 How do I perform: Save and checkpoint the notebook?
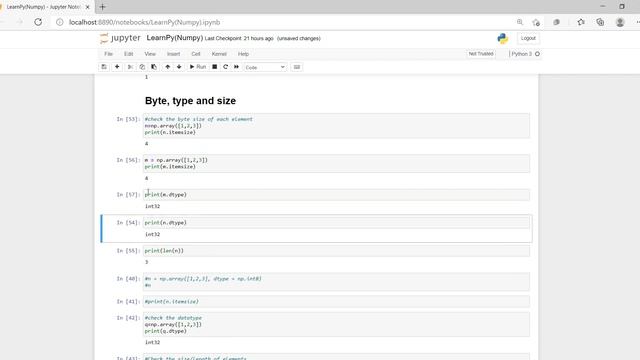pyautogui.click(x=104, y=67)
